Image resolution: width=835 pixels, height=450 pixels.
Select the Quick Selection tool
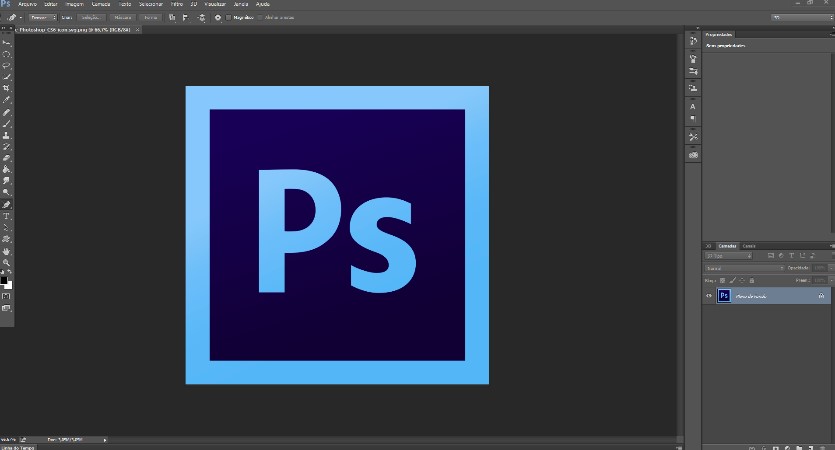click(6, 77)
